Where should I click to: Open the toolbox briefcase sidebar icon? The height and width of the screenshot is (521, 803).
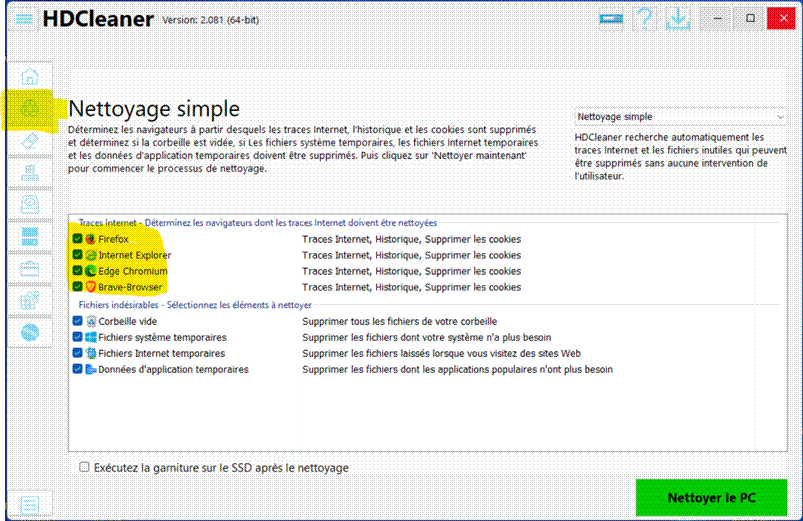(x=30, y=269)
